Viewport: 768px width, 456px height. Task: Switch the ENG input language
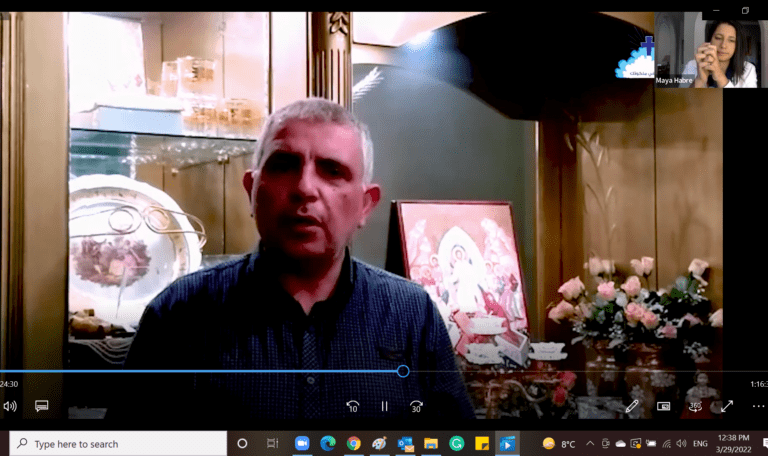[x=700, y=444]
